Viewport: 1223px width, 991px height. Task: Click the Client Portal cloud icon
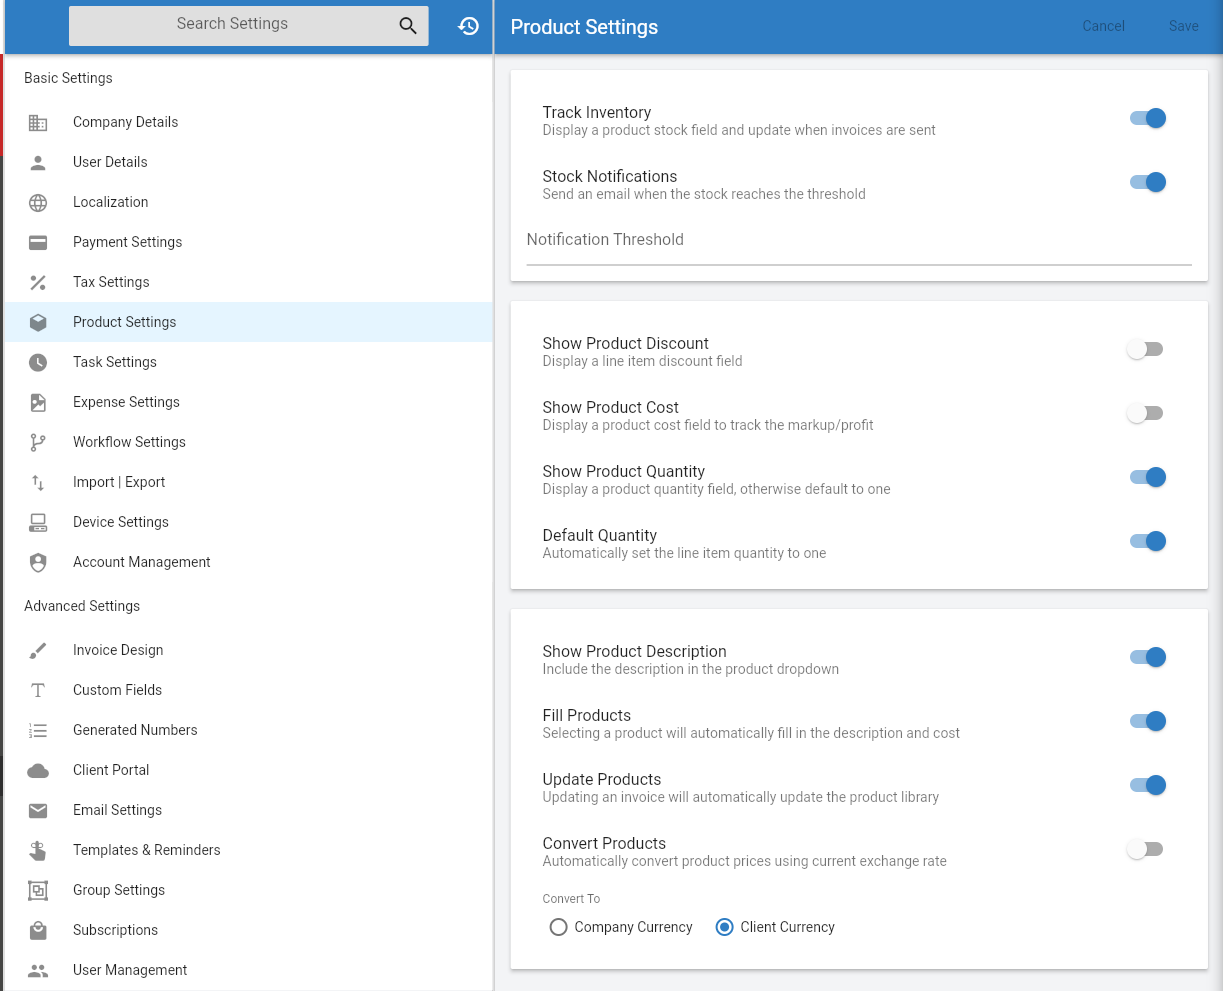pyautogui.click(x=38, y=770)
